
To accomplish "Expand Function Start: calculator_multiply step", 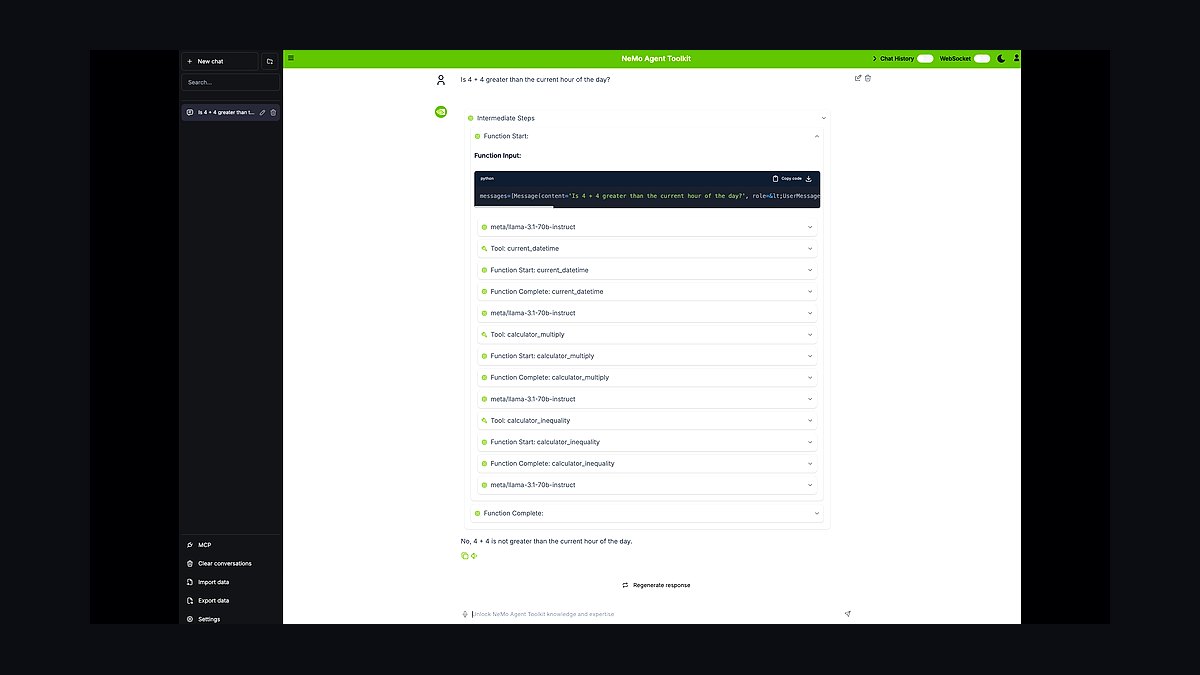I will tap(647, 356).
